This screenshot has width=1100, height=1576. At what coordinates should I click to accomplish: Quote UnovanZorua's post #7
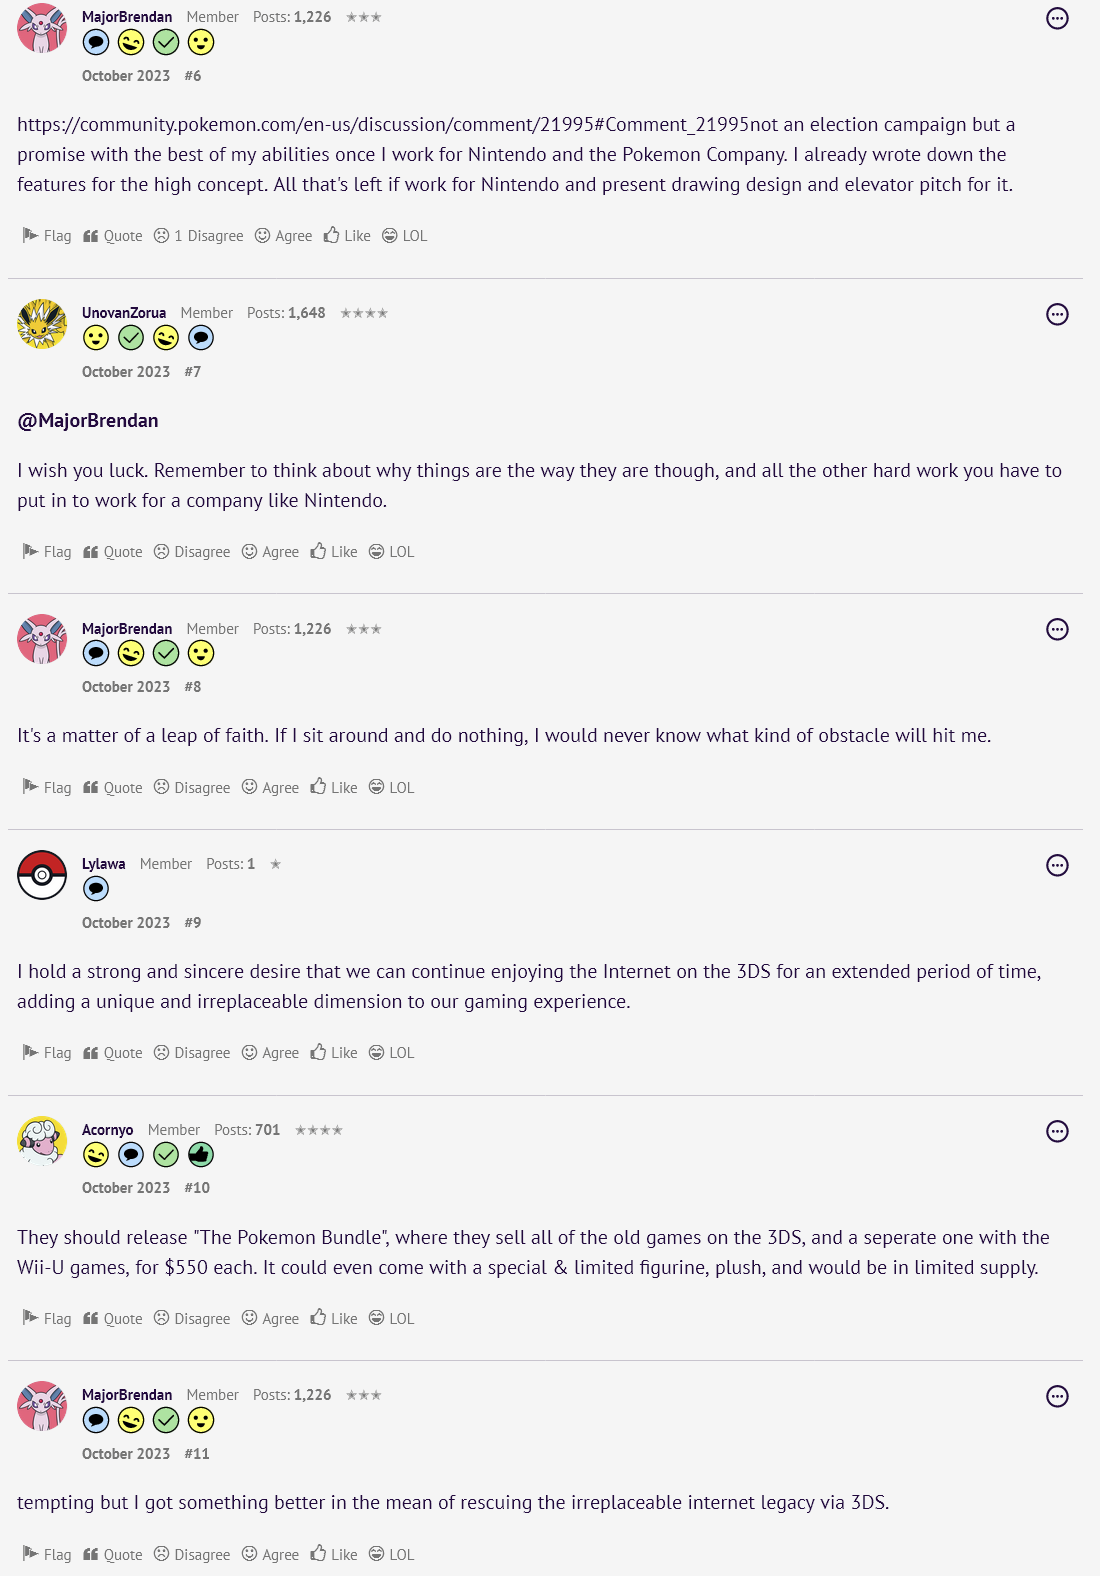point(113,552)
